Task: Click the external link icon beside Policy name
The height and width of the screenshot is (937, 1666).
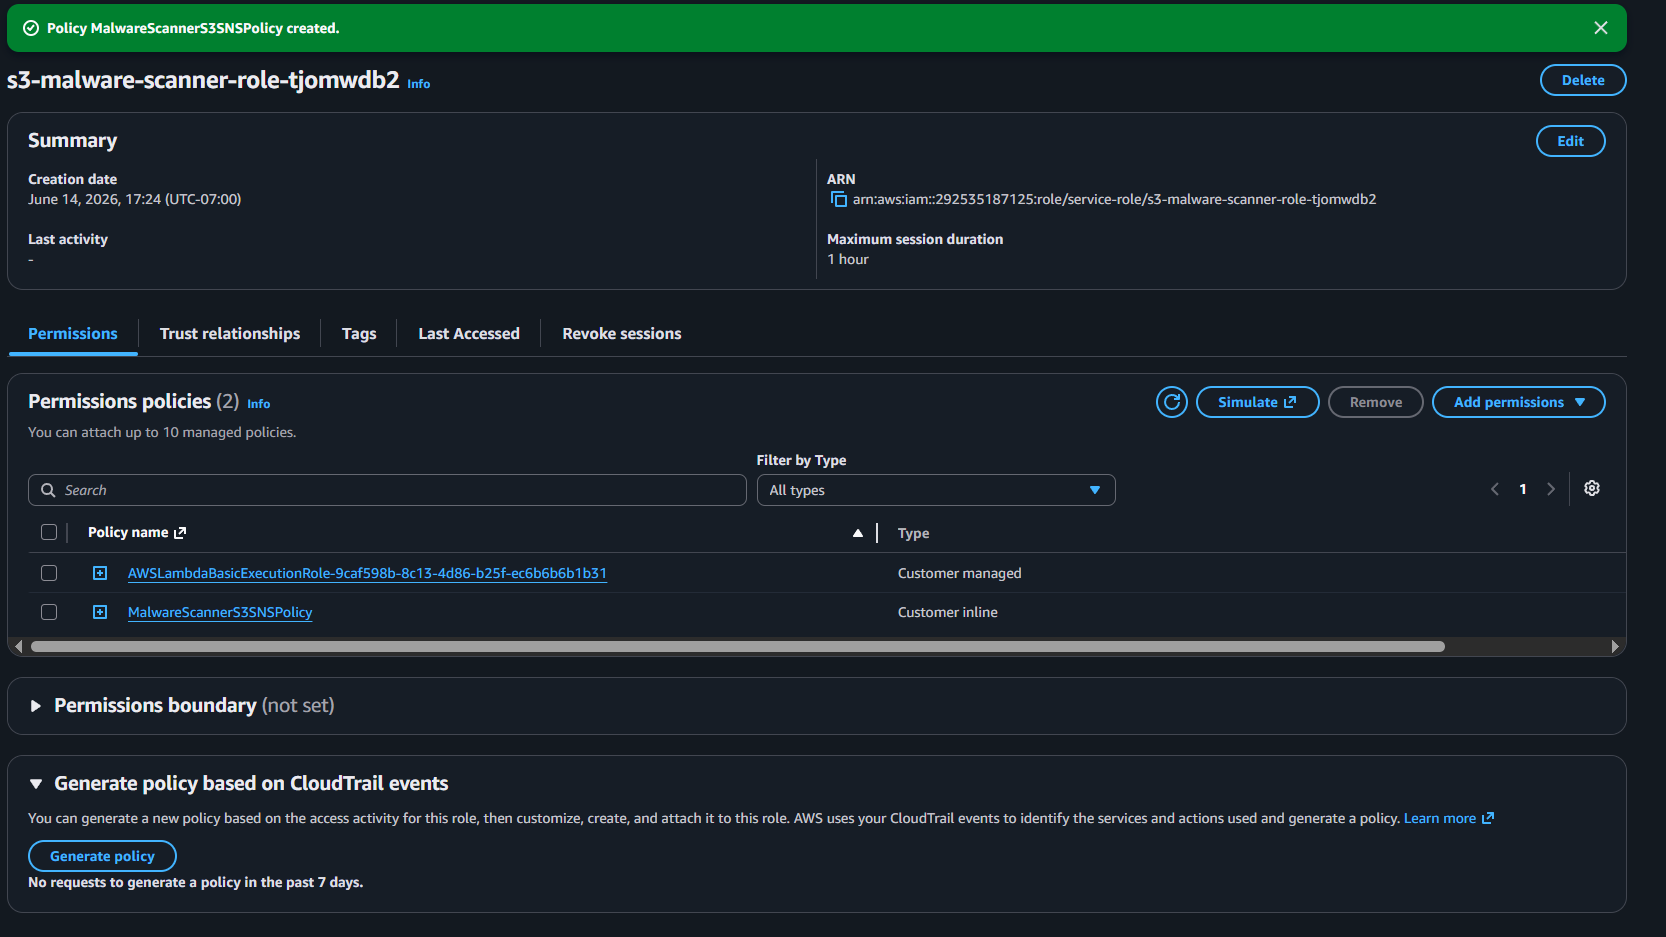Action: click(180, 533)
